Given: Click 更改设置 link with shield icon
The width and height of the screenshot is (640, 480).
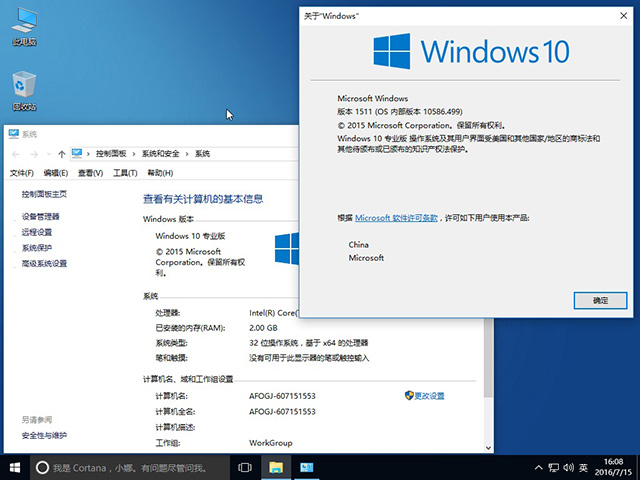Looking at the screenshot, I should (x=424, y=396).
